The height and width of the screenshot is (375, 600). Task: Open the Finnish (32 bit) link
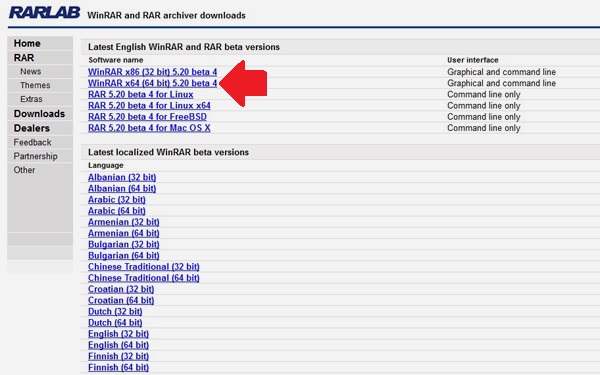pyautogui.click(x=118, y=356)
